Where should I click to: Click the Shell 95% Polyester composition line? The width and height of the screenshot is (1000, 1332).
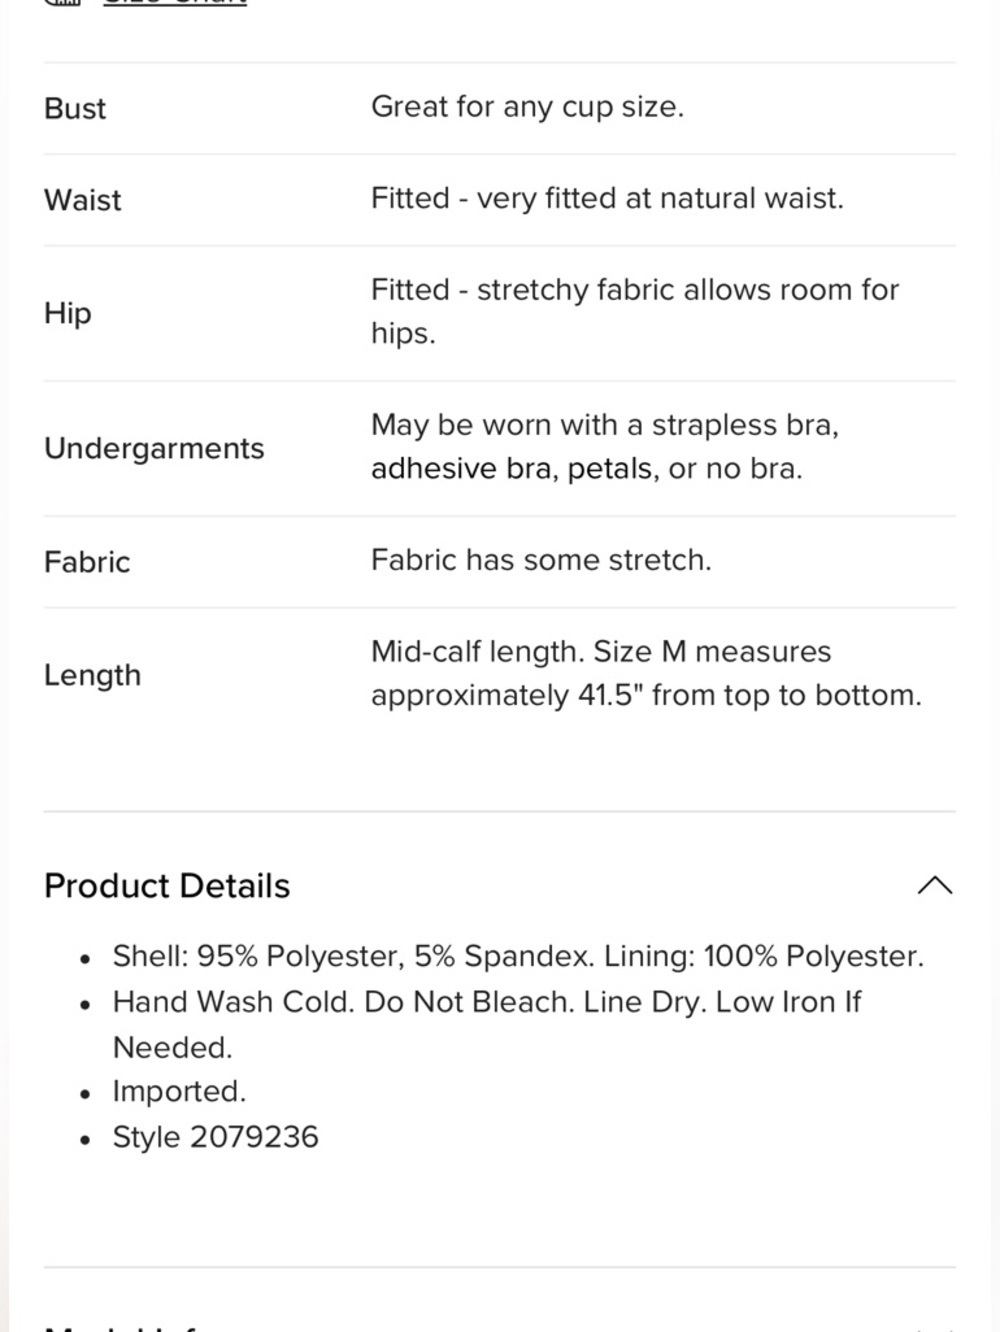[518, 956]
